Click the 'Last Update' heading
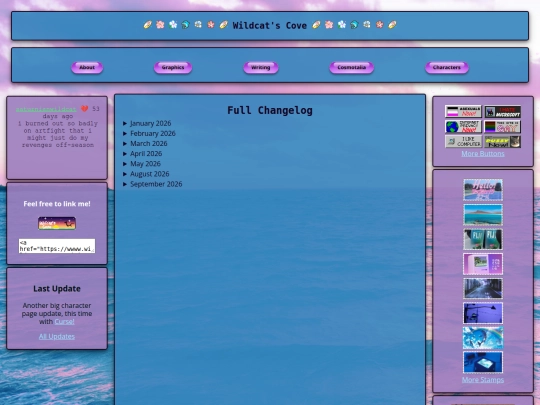Viewport: 540px width, 405px height. [57, 289]
